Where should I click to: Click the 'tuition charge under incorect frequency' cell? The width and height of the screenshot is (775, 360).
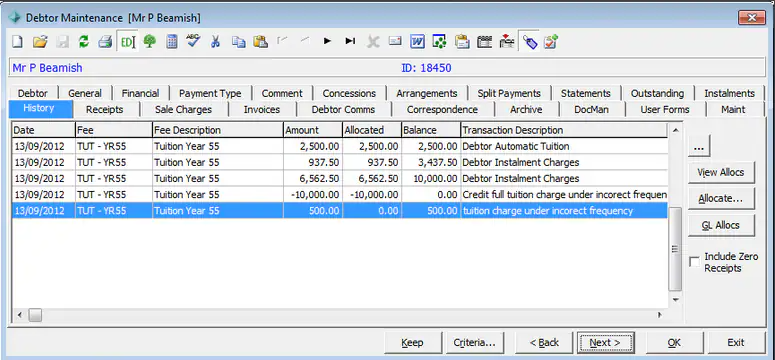tap(564, 211)
